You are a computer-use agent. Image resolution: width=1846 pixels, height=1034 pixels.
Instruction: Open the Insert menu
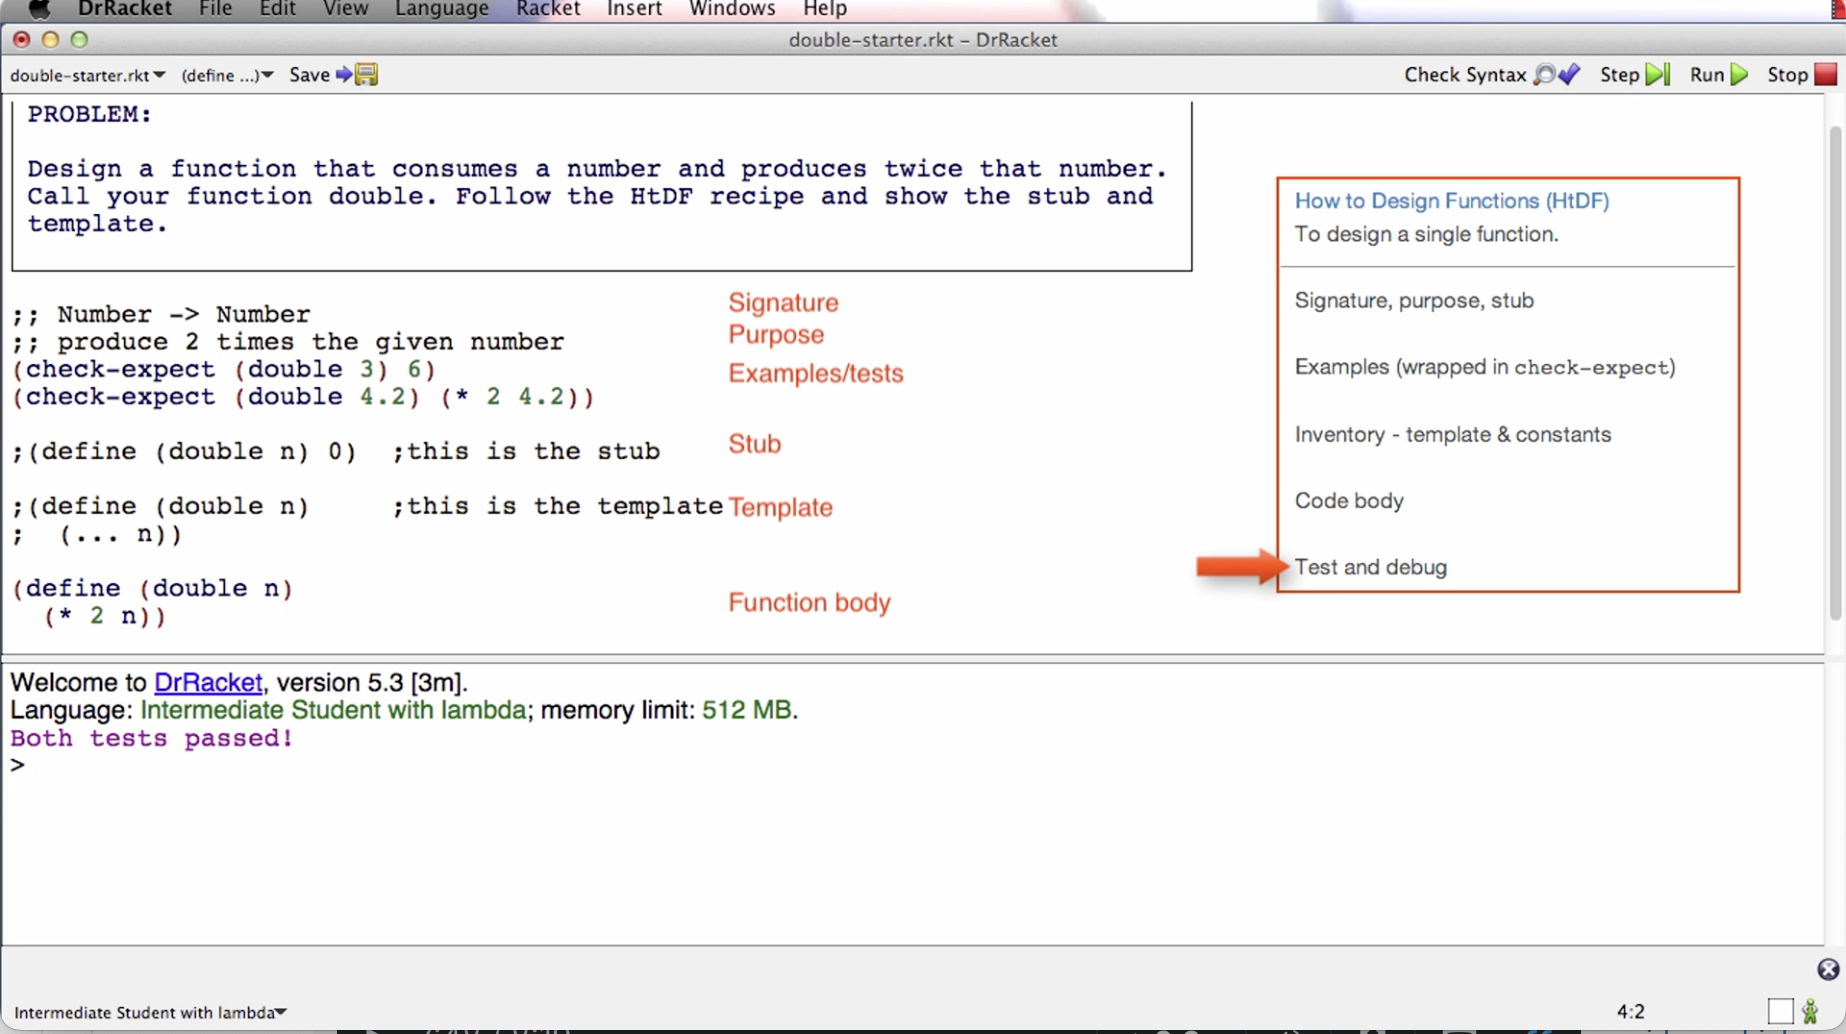(x=634, y=9)
